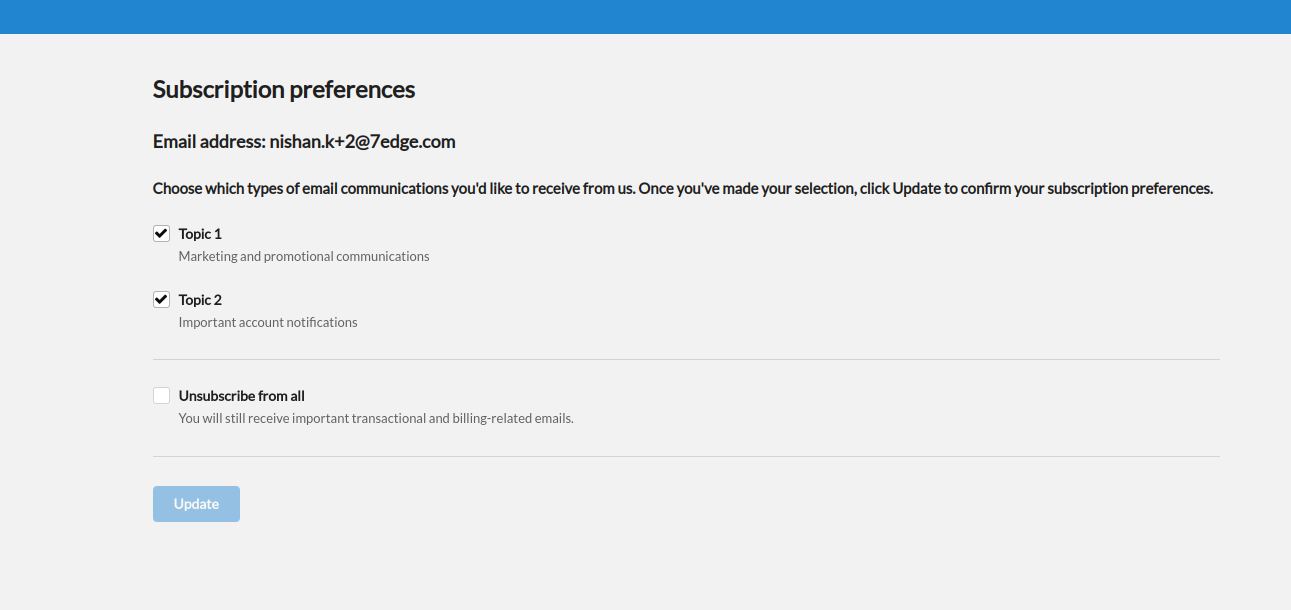
Task: Click the nishan.k+2@7edge.com email text
Action: tap(362, 142)
